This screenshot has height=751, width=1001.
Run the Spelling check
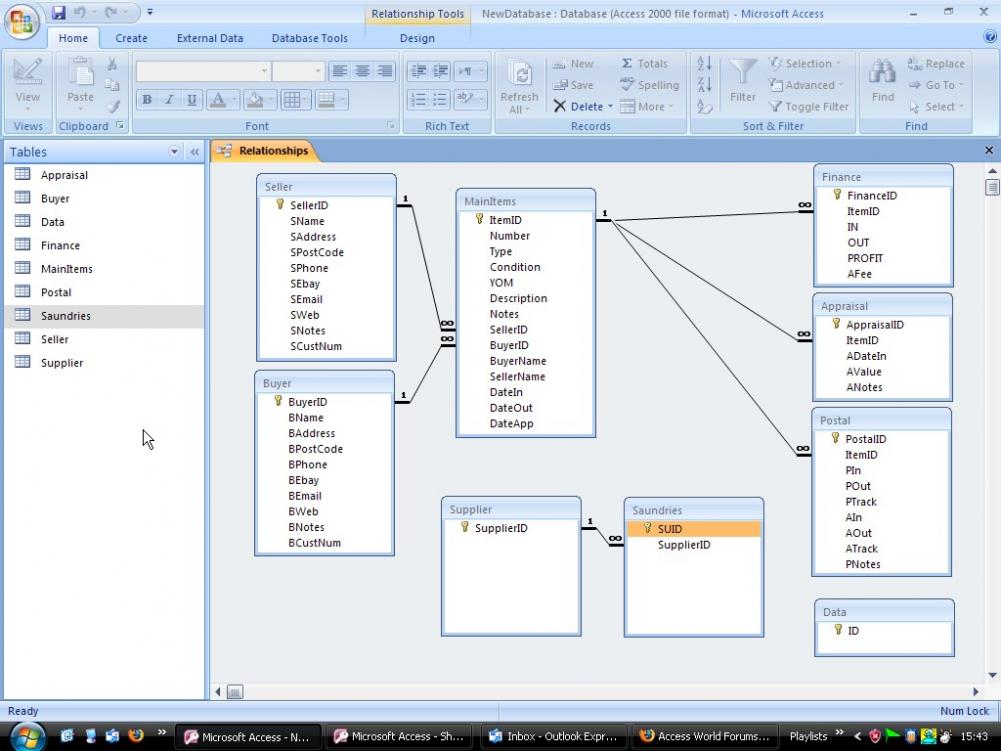(x=649, y=85)
